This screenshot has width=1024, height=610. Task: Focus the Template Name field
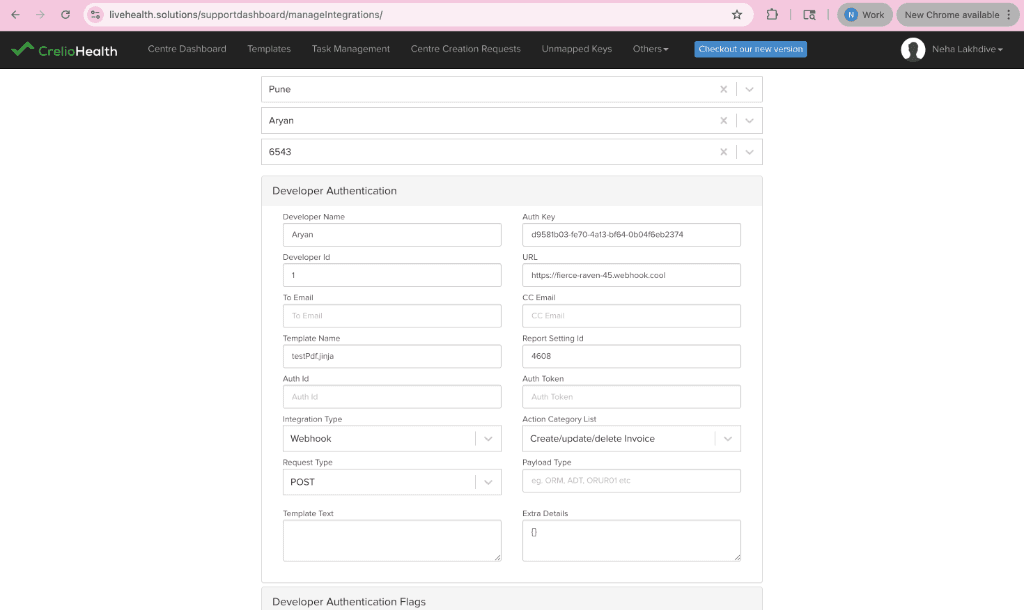point(392,356)
